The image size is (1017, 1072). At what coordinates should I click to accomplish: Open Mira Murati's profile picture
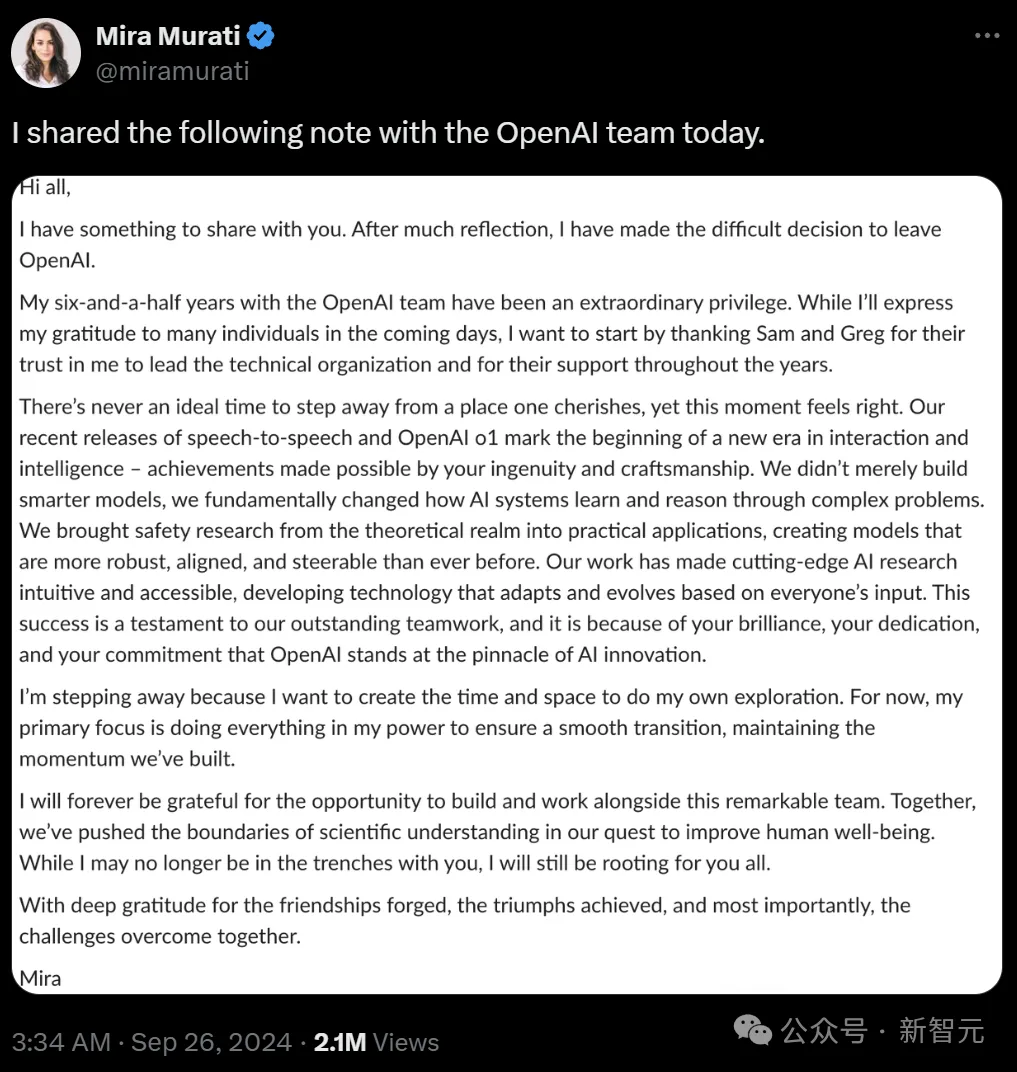46,52
